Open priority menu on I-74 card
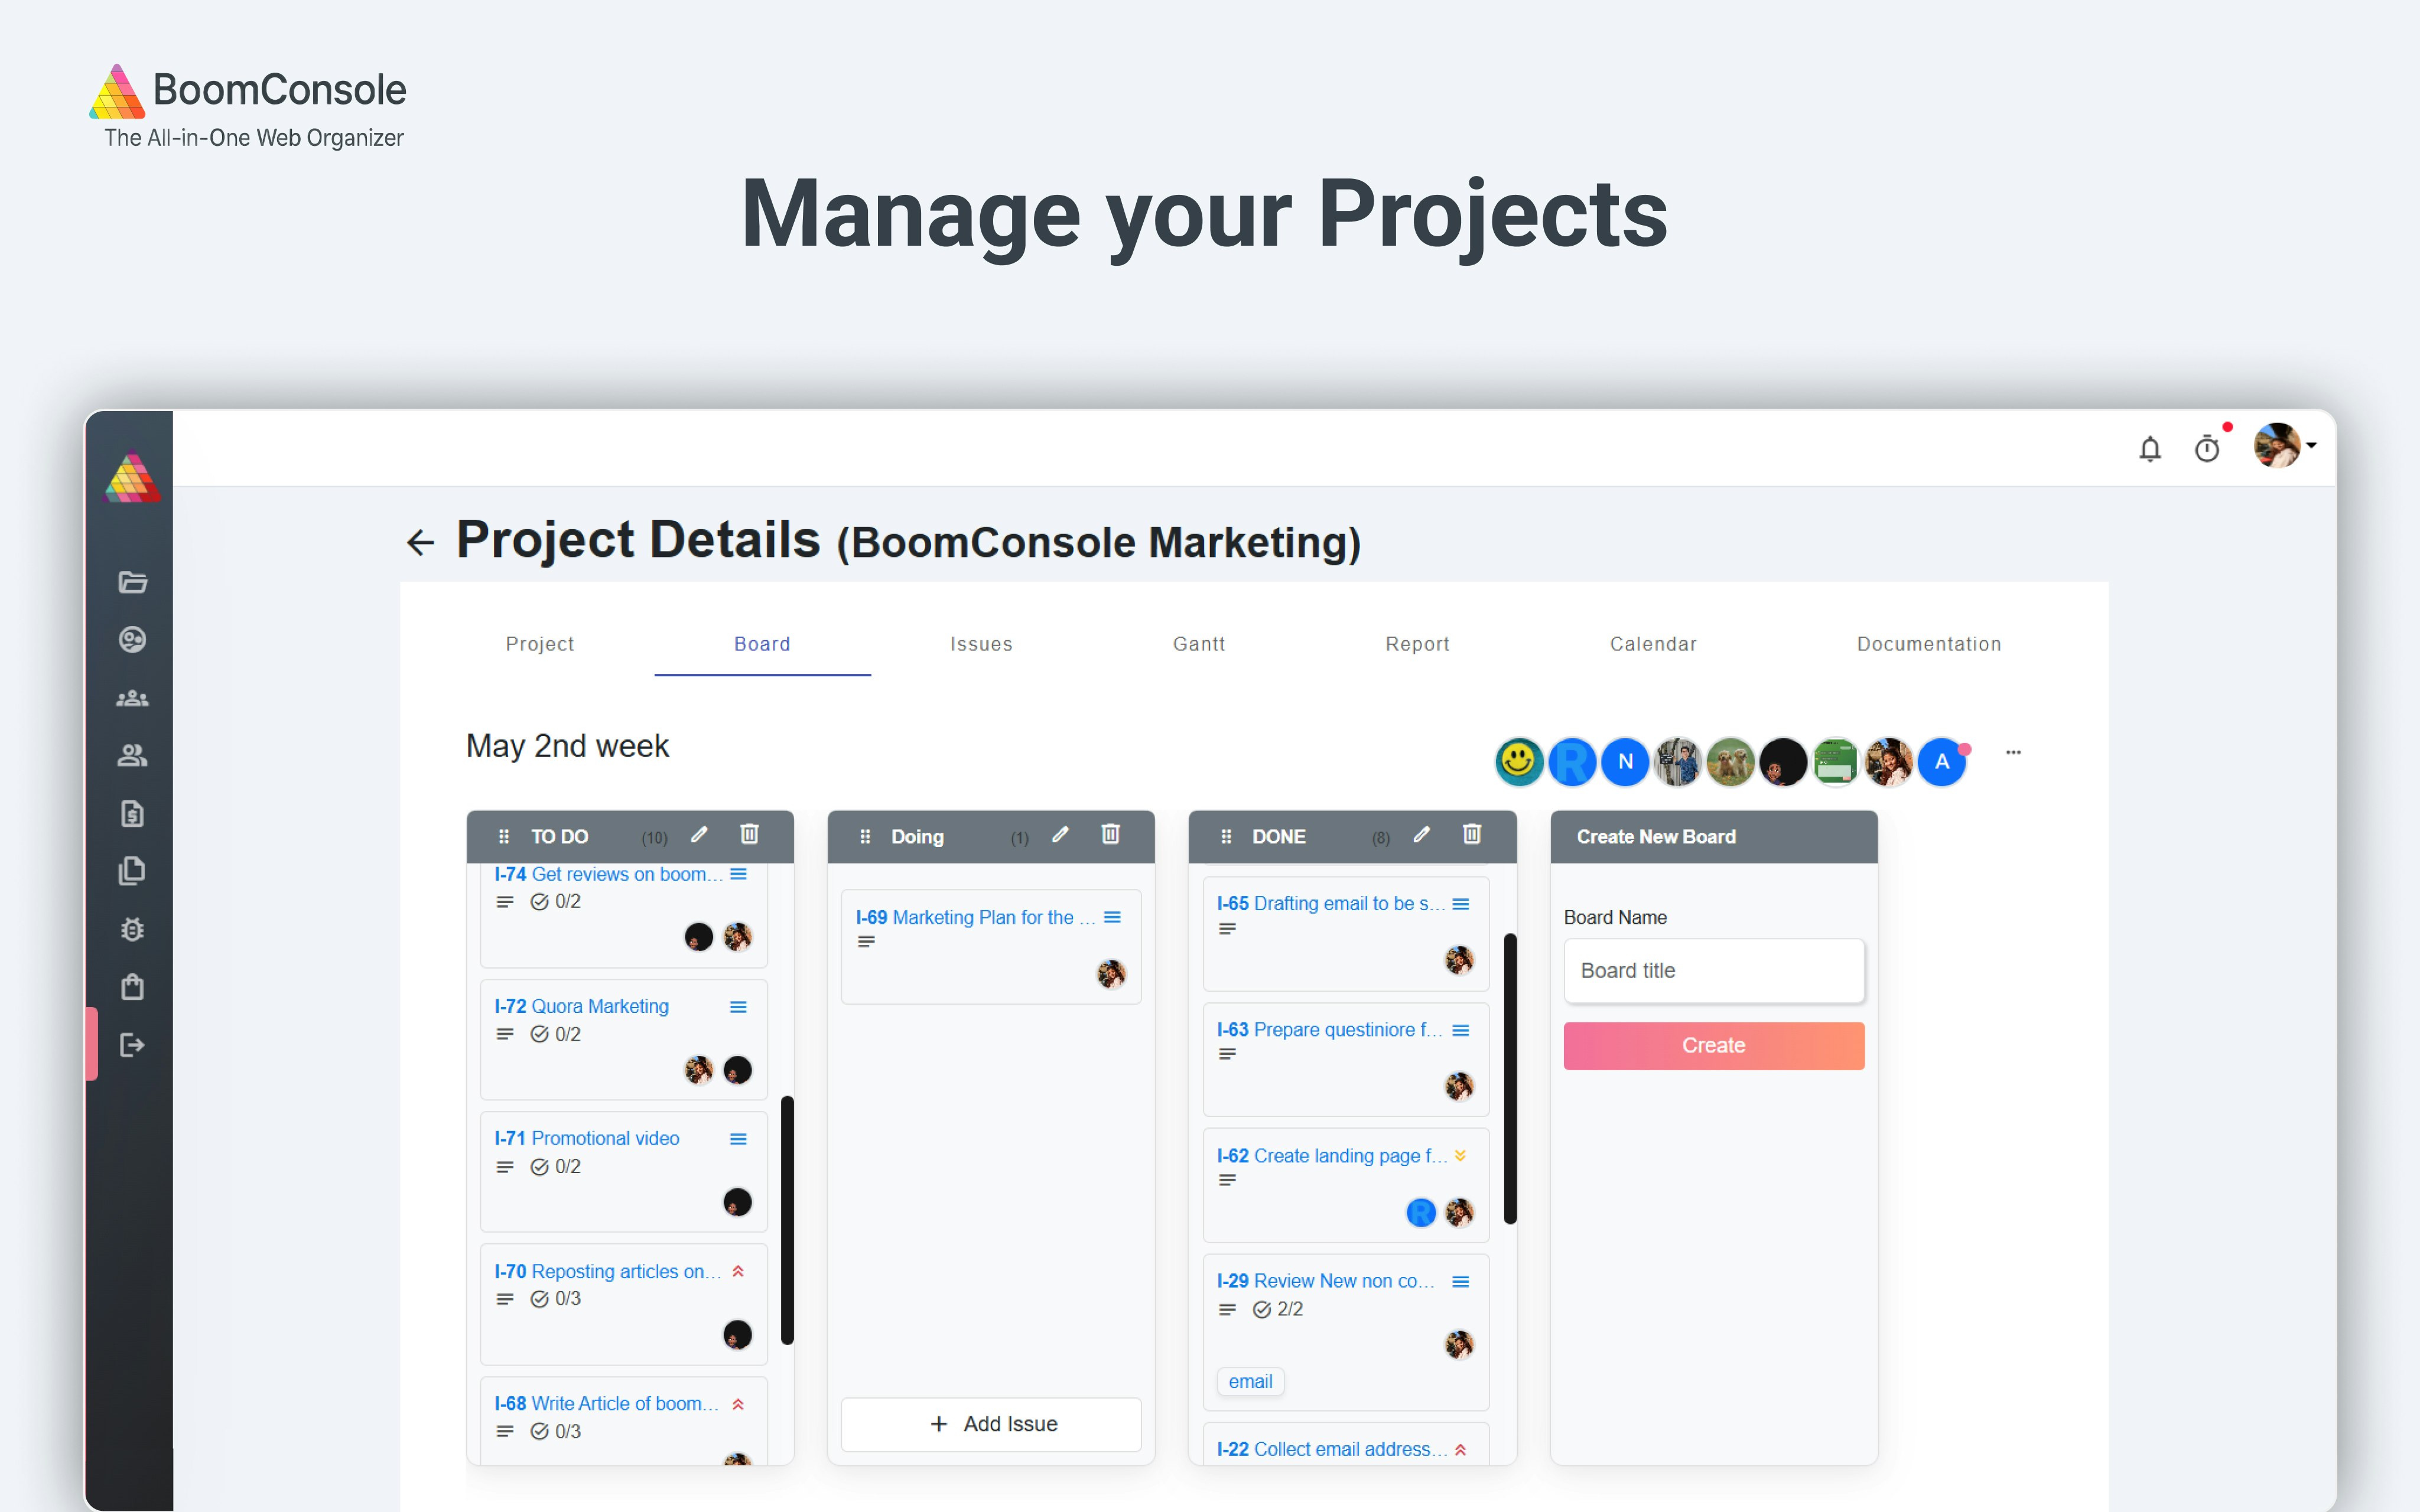The height and width of the screenshot is (1512, 2420). coord(738,874)
